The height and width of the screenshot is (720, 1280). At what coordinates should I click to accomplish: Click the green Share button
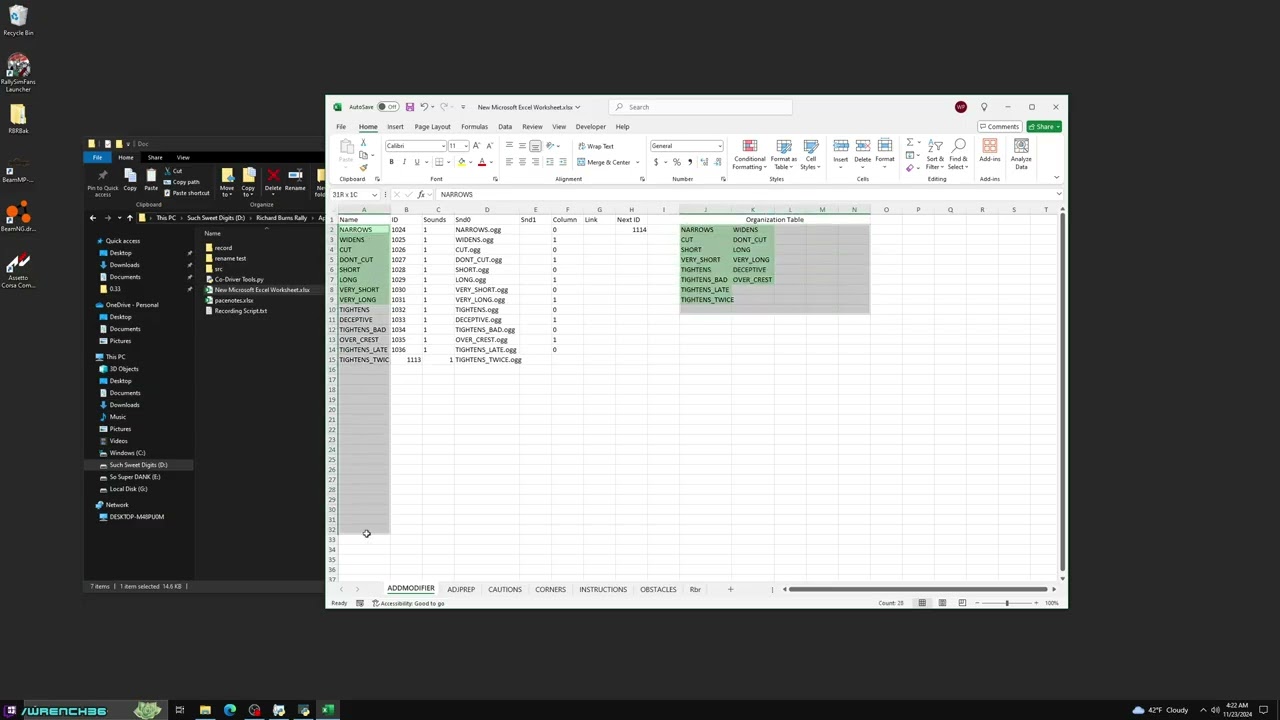[1044, 127]
